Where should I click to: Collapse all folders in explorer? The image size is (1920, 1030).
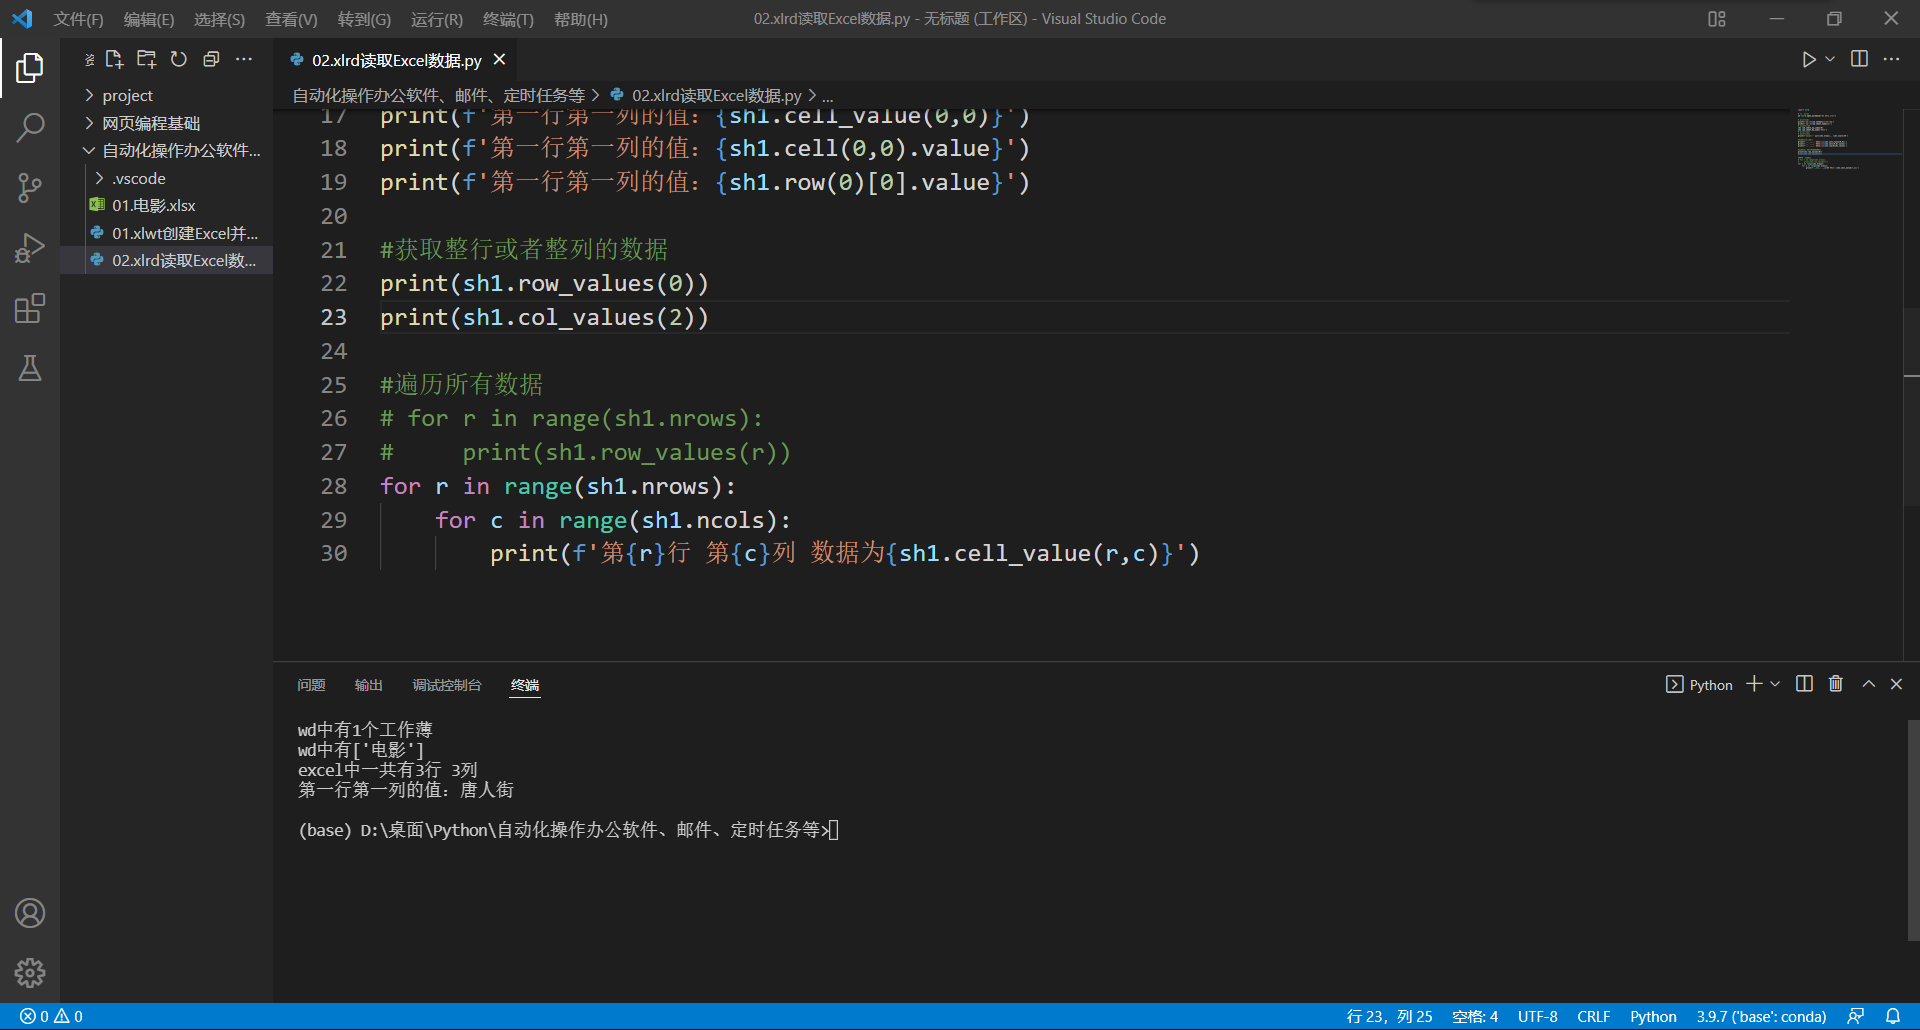(211, 60)
